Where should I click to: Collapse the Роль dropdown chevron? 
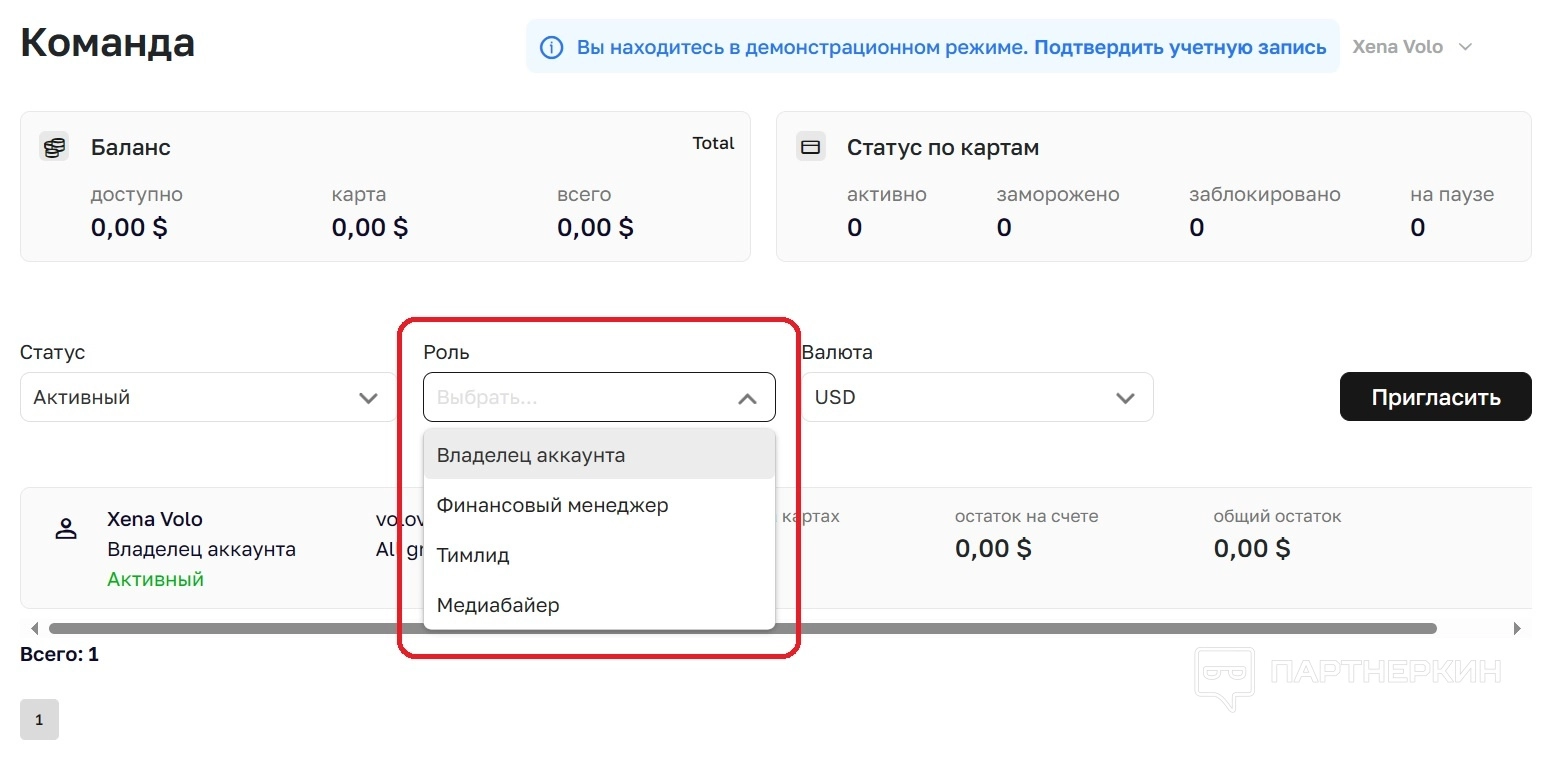coord(747,398)
